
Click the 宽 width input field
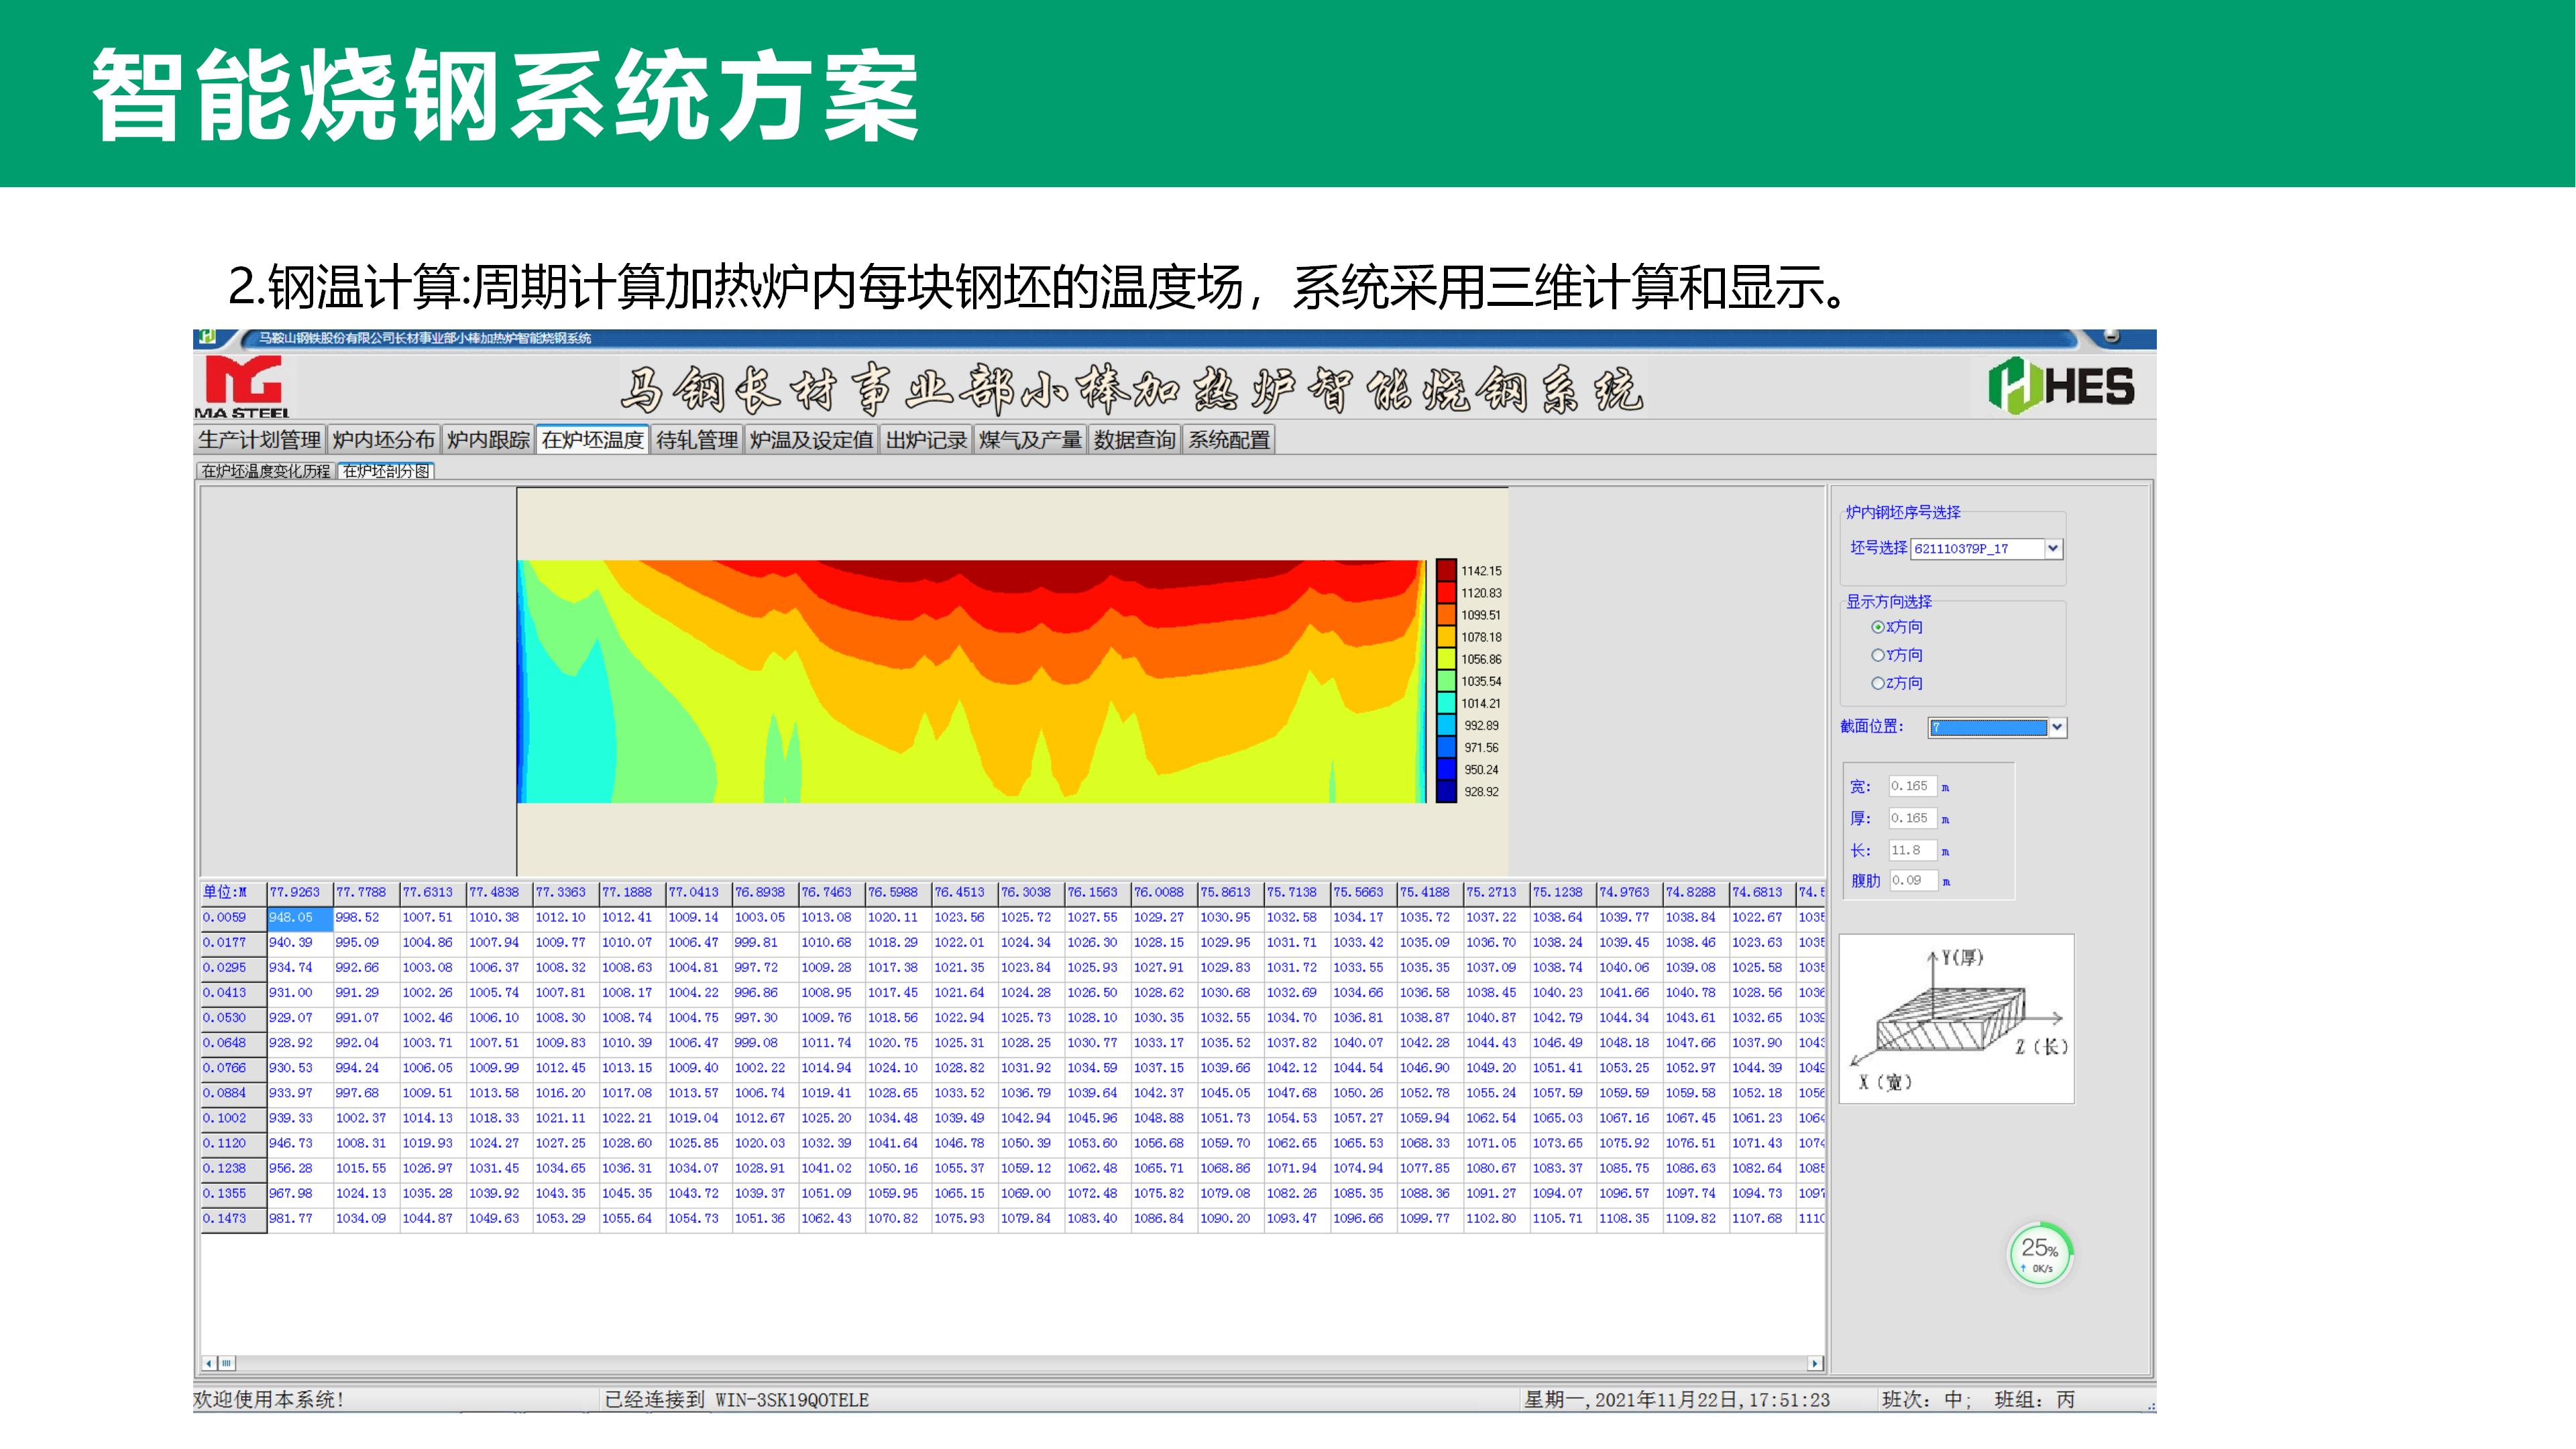(1912, 786)
